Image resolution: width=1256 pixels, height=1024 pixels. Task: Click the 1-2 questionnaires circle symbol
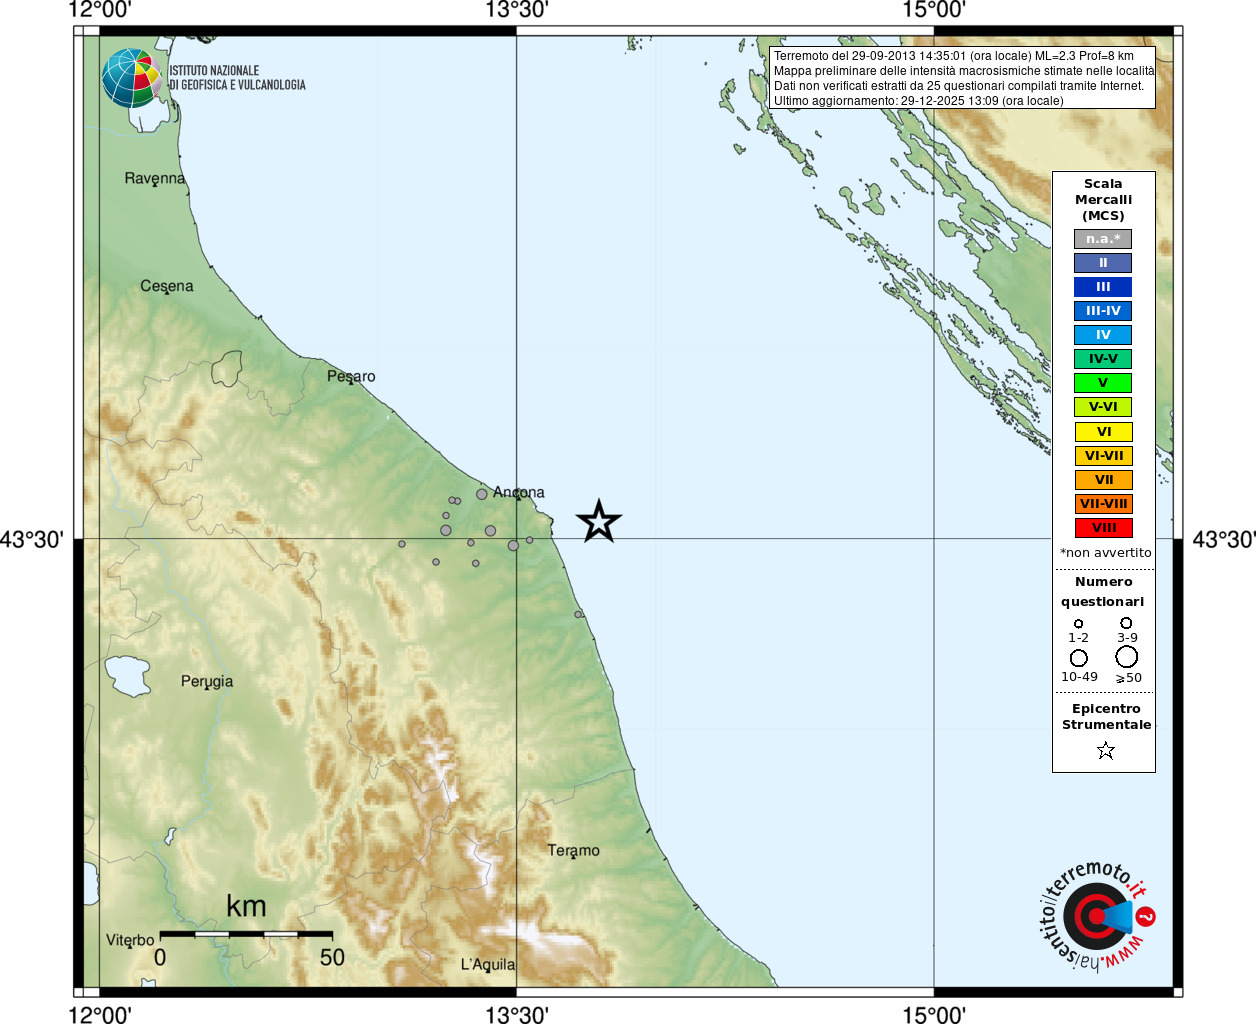[1078, 624]
